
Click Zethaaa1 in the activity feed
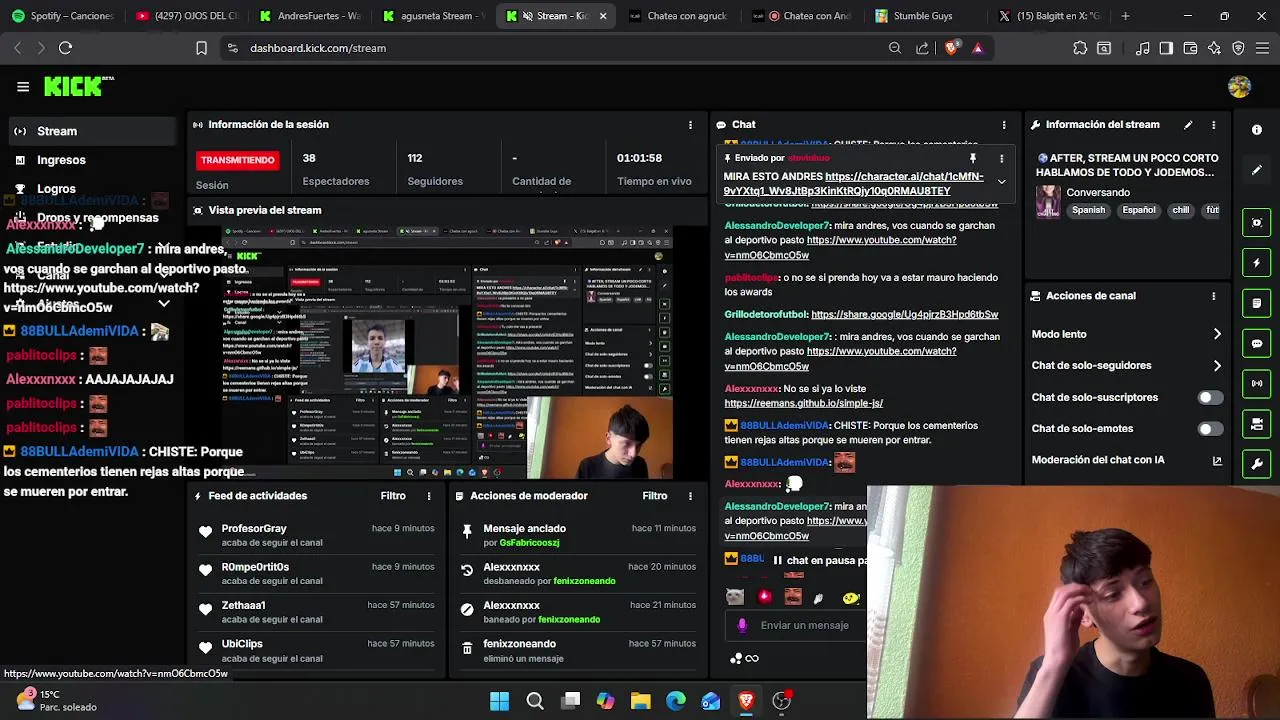(243, 606)
